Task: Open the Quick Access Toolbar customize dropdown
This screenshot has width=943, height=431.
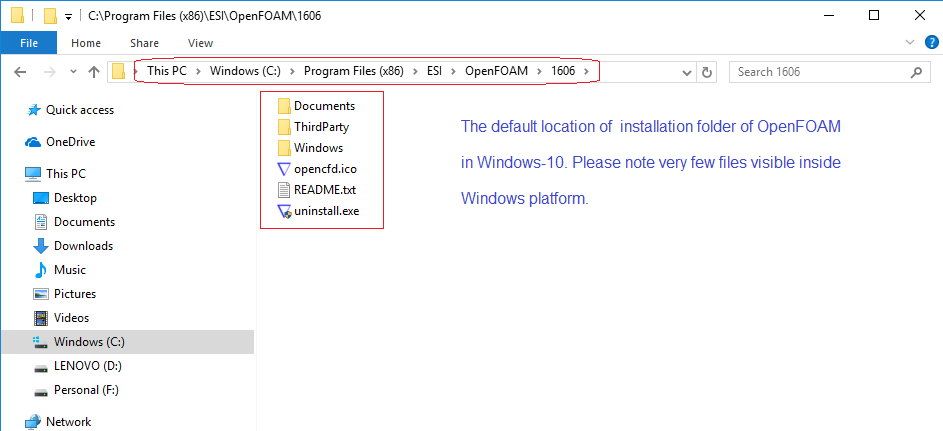Action: [x=68, y=16]
